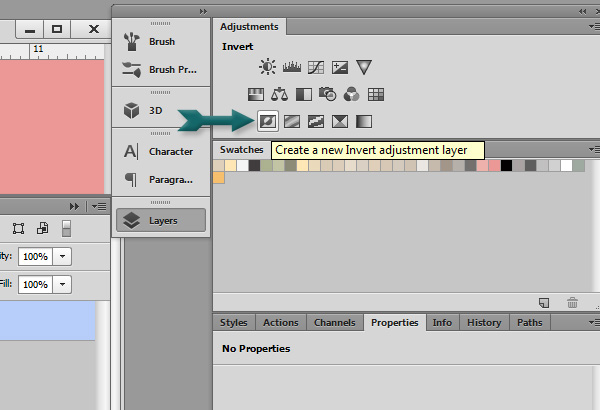This screenshot has width=600, height=410.
Task: Add a Photo Filter adjustment layer
Action: 328,94
